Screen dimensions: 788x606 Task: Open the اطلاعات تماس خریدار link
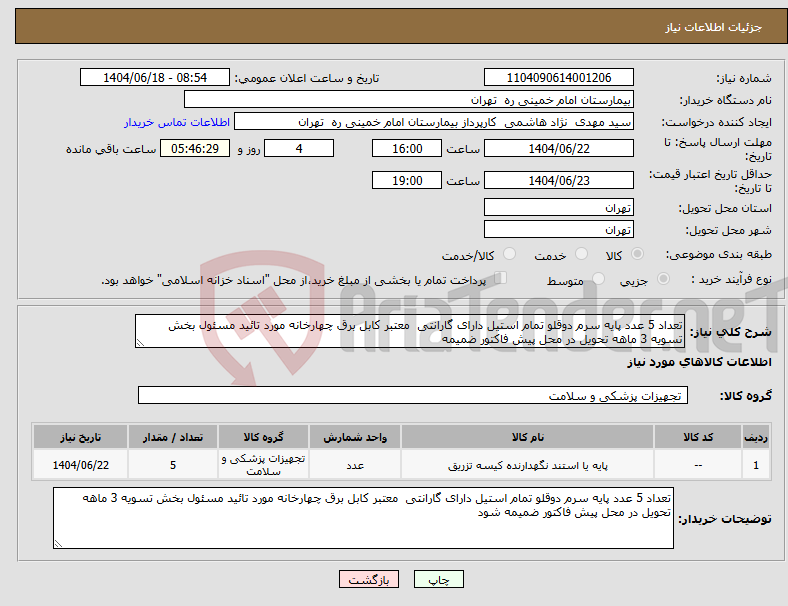point(177,122)
